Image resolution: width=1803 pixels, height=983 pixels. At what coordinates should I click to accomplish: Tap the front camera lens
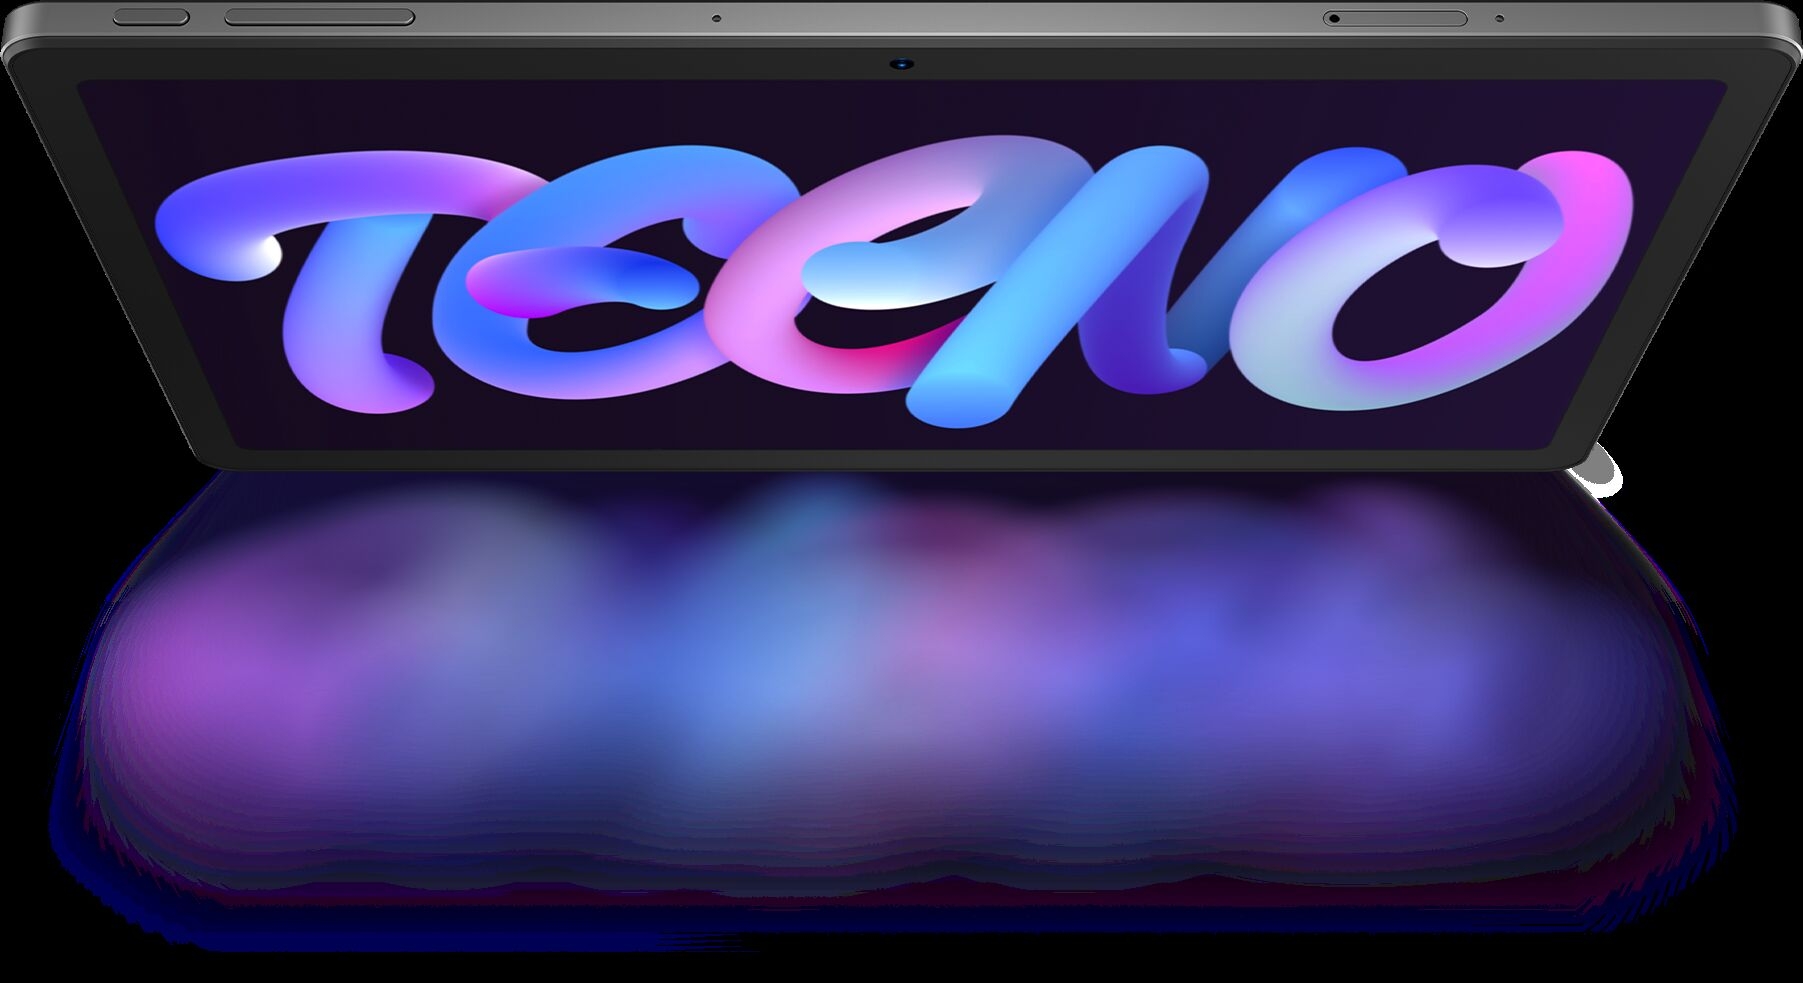click(x=902, y=64)
